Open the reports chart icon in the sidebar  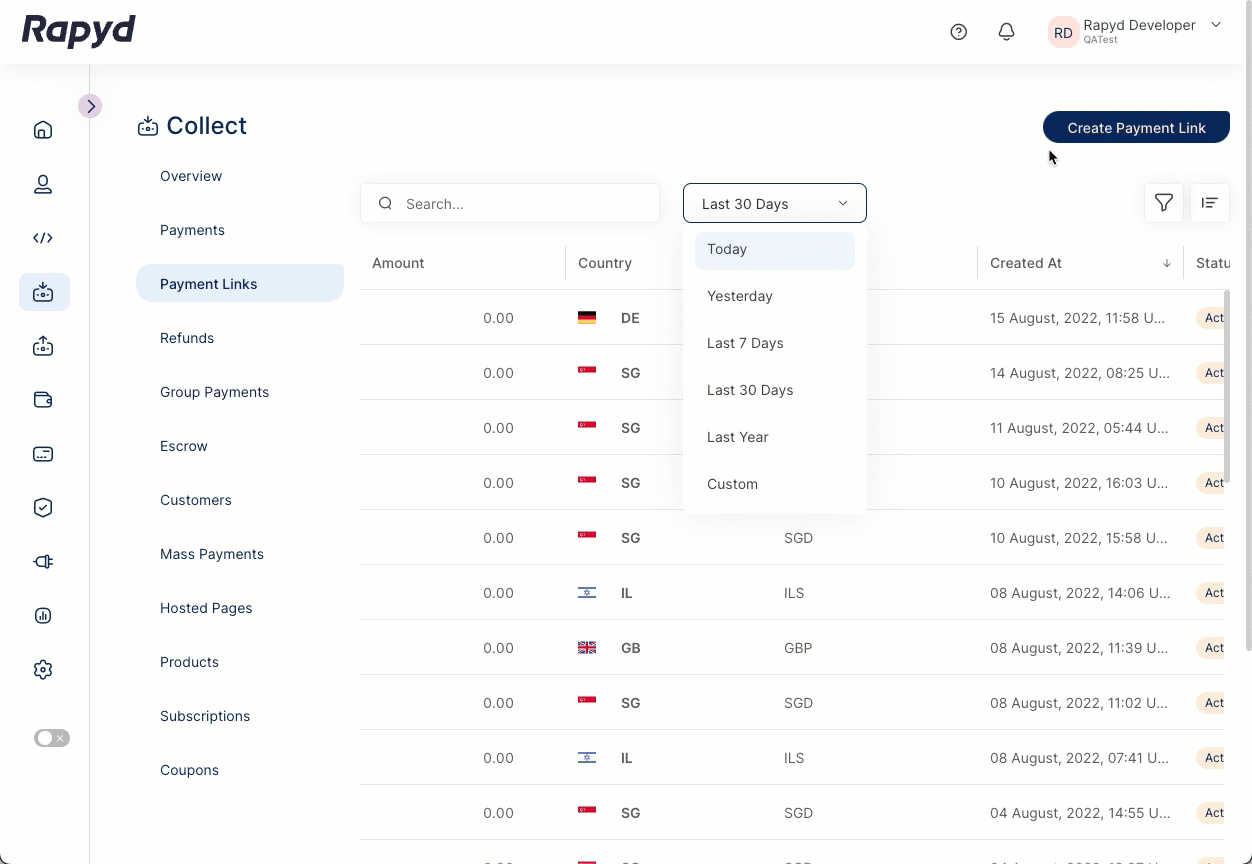43,616
